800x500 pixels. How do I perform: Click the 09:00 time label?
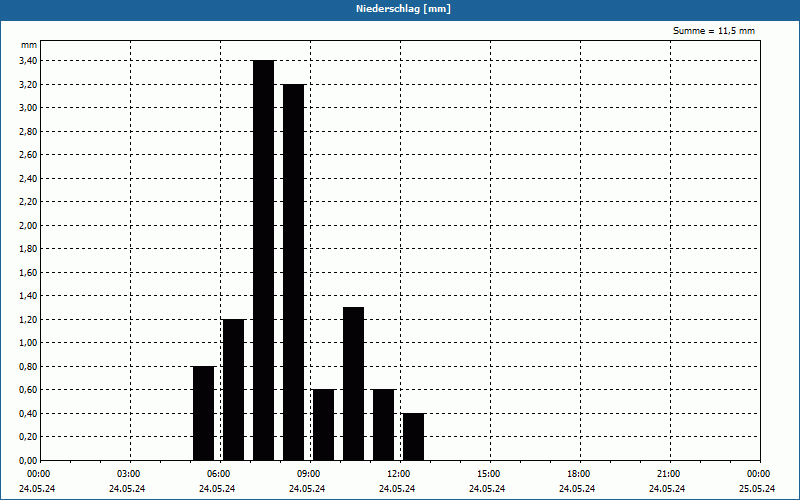click(x=308, y=474)
